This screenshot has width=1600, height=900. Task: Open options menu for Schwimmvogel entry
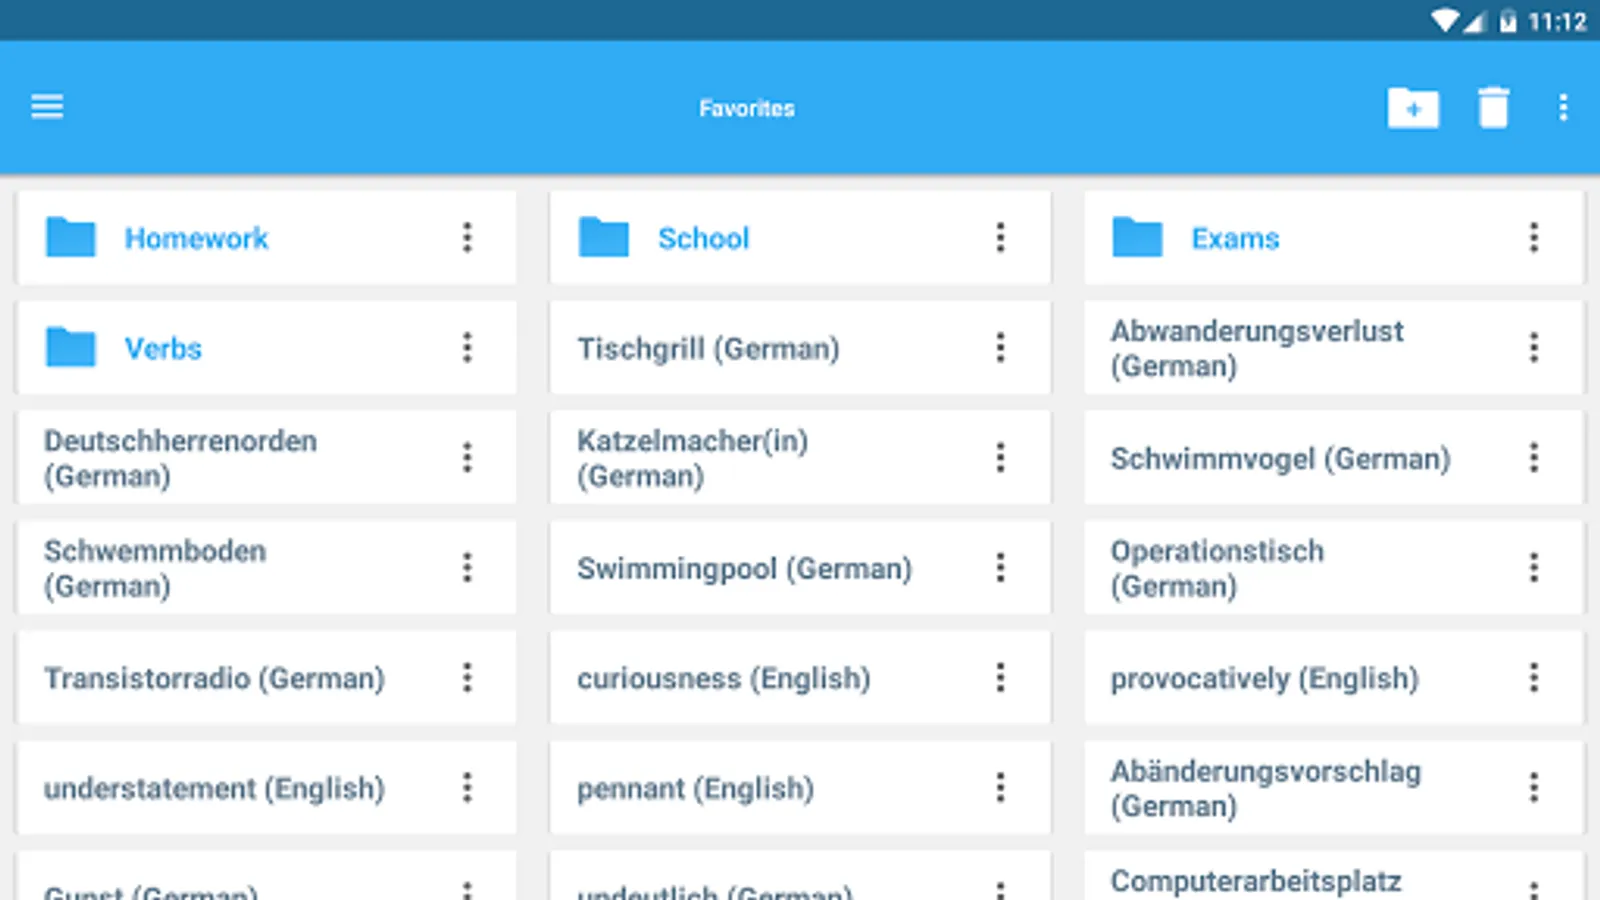(x=1534, y=458)
